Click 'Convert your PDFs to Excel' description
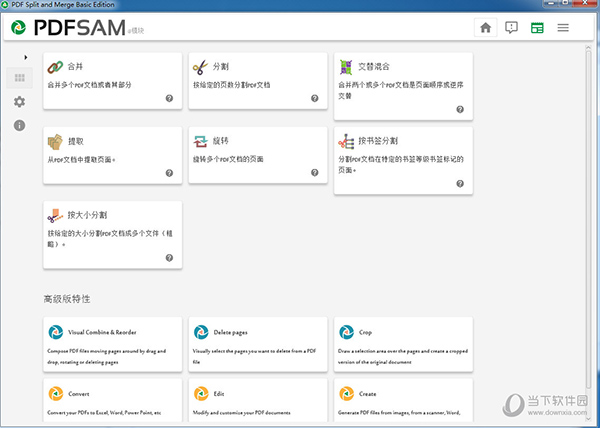Screen dimensions: 600x428 [x=104, y=413]
